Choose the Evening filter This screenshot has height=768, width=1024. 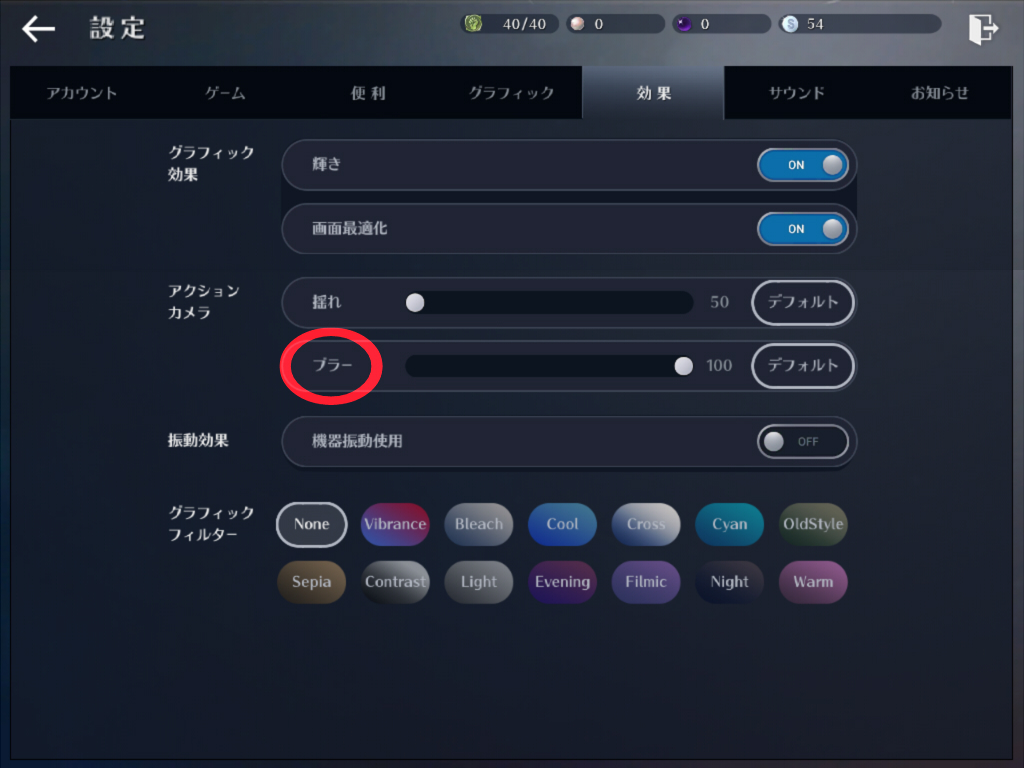click(562, 582)
